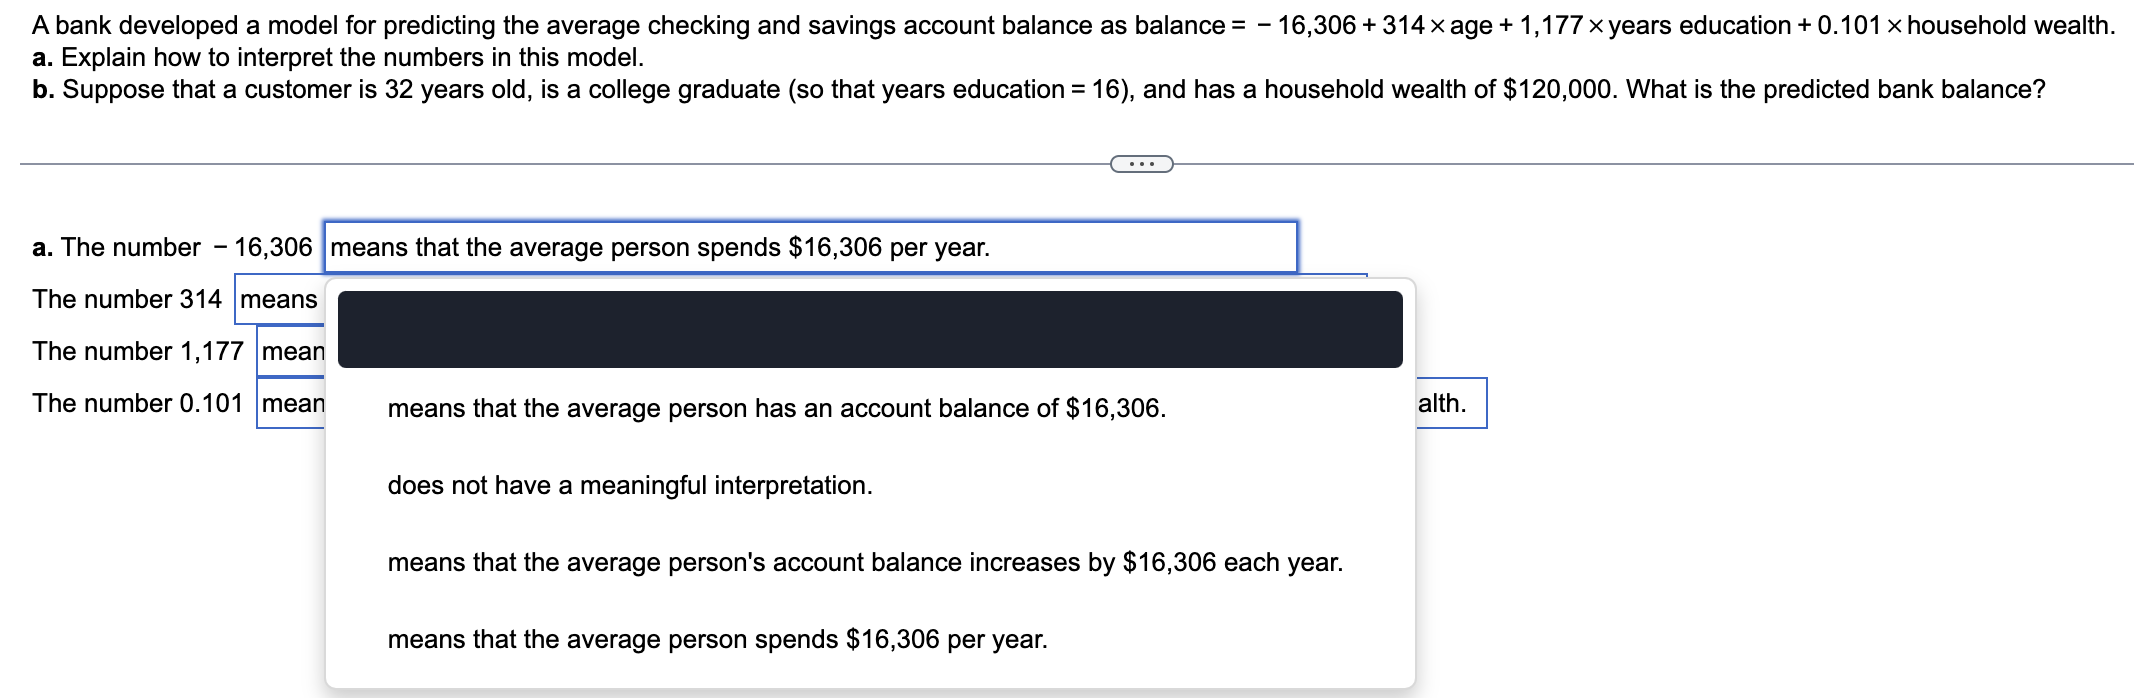Select 'average person spends $16,306 per year'
This screenshot has width=2134, height=698.
pyautogui.click(x=717, y=639)
